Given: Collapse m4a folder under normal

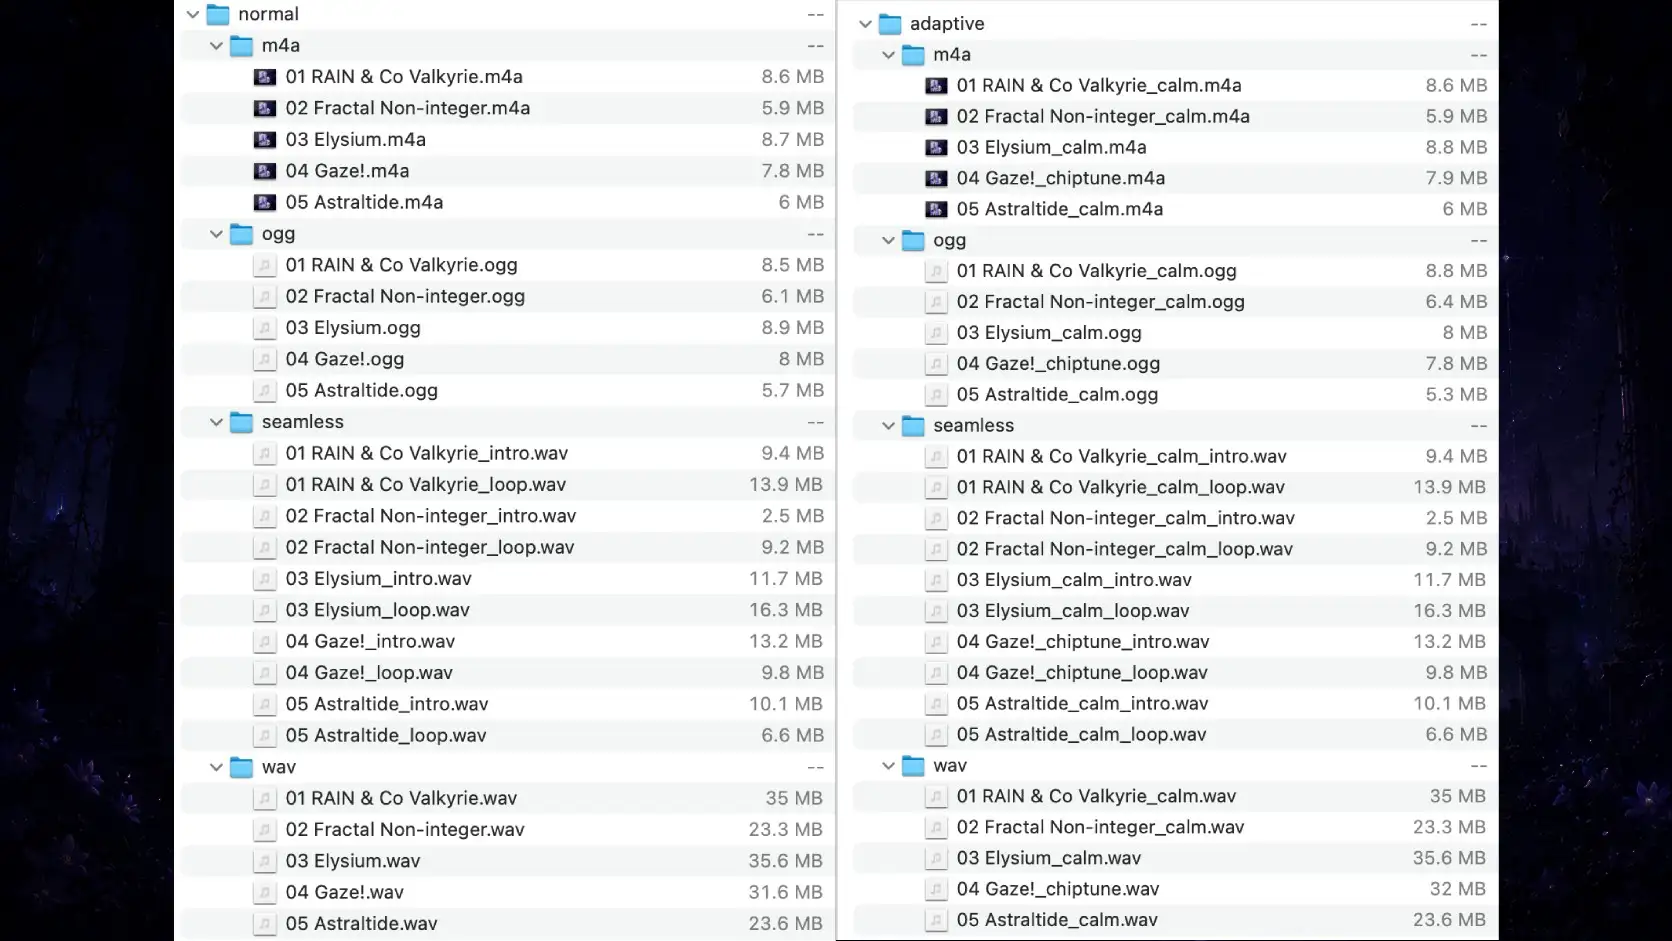Looking at the screenshot, I should pos(216,45).
